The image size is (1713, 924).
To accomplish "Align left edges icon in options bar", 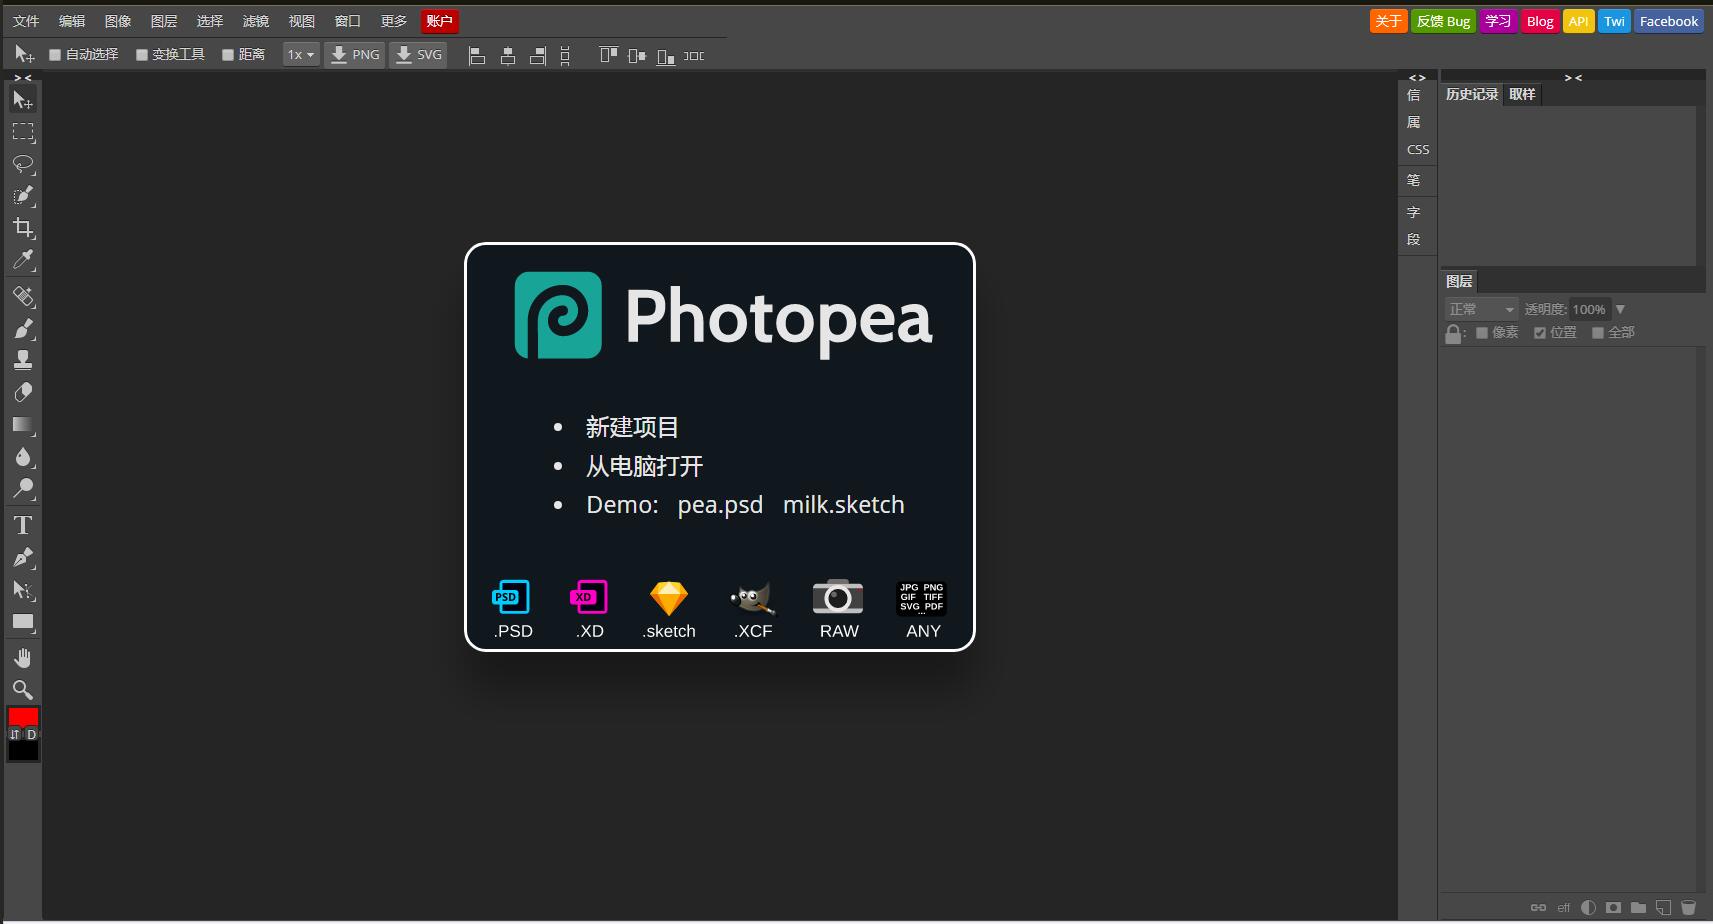I will tap(477, 55).
